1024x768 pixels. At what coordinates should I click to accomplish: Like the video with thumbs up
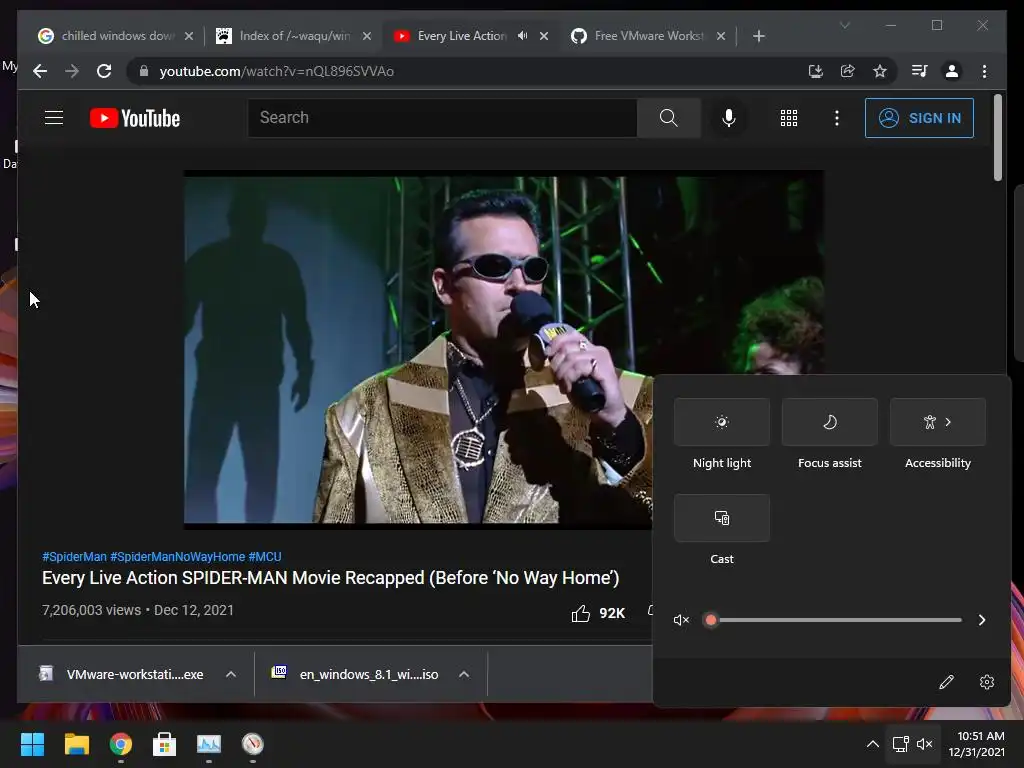click(x=581, y=613)
